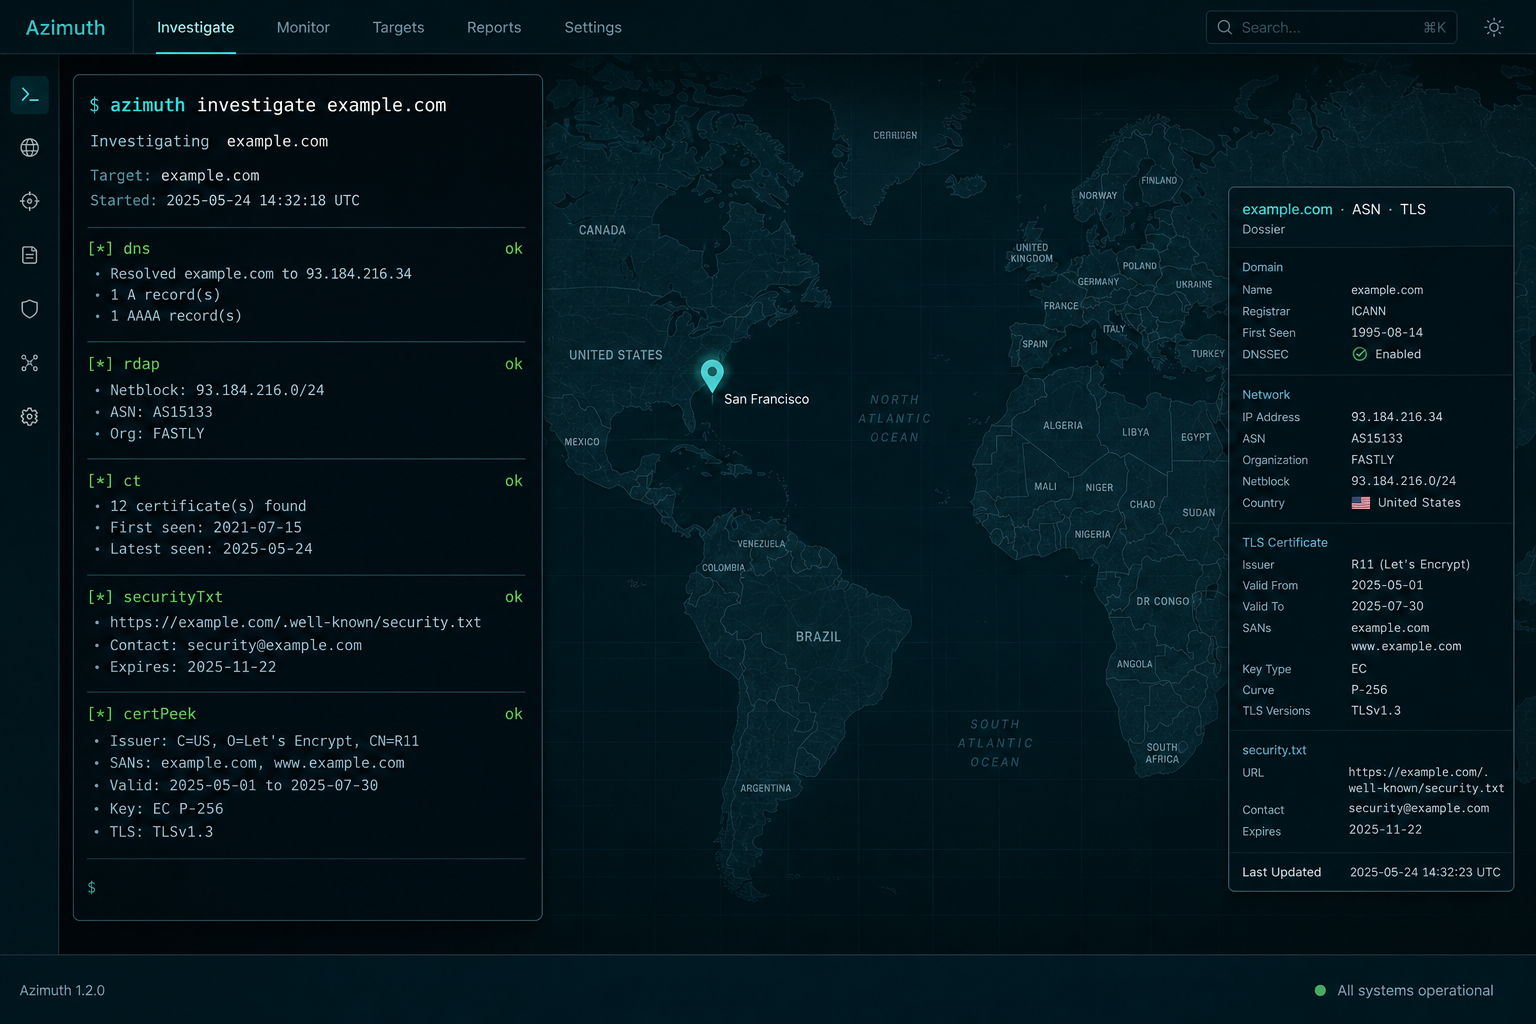Click 'Resolved example.com to 93.184.216.34' line

261,273
